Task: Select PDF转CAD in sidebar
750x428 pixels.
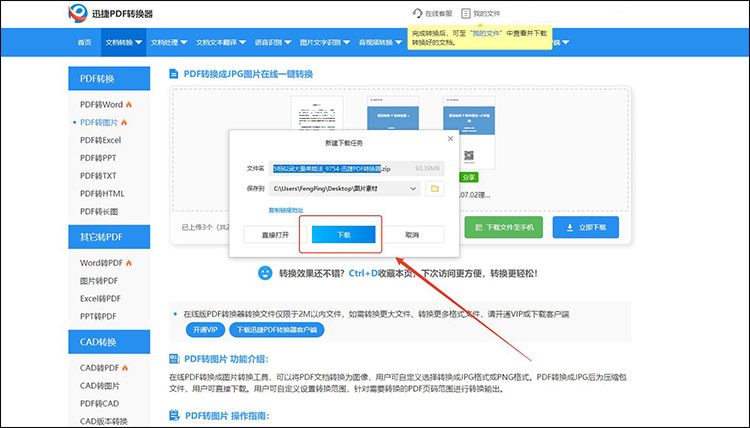Action: click(99, 403)
